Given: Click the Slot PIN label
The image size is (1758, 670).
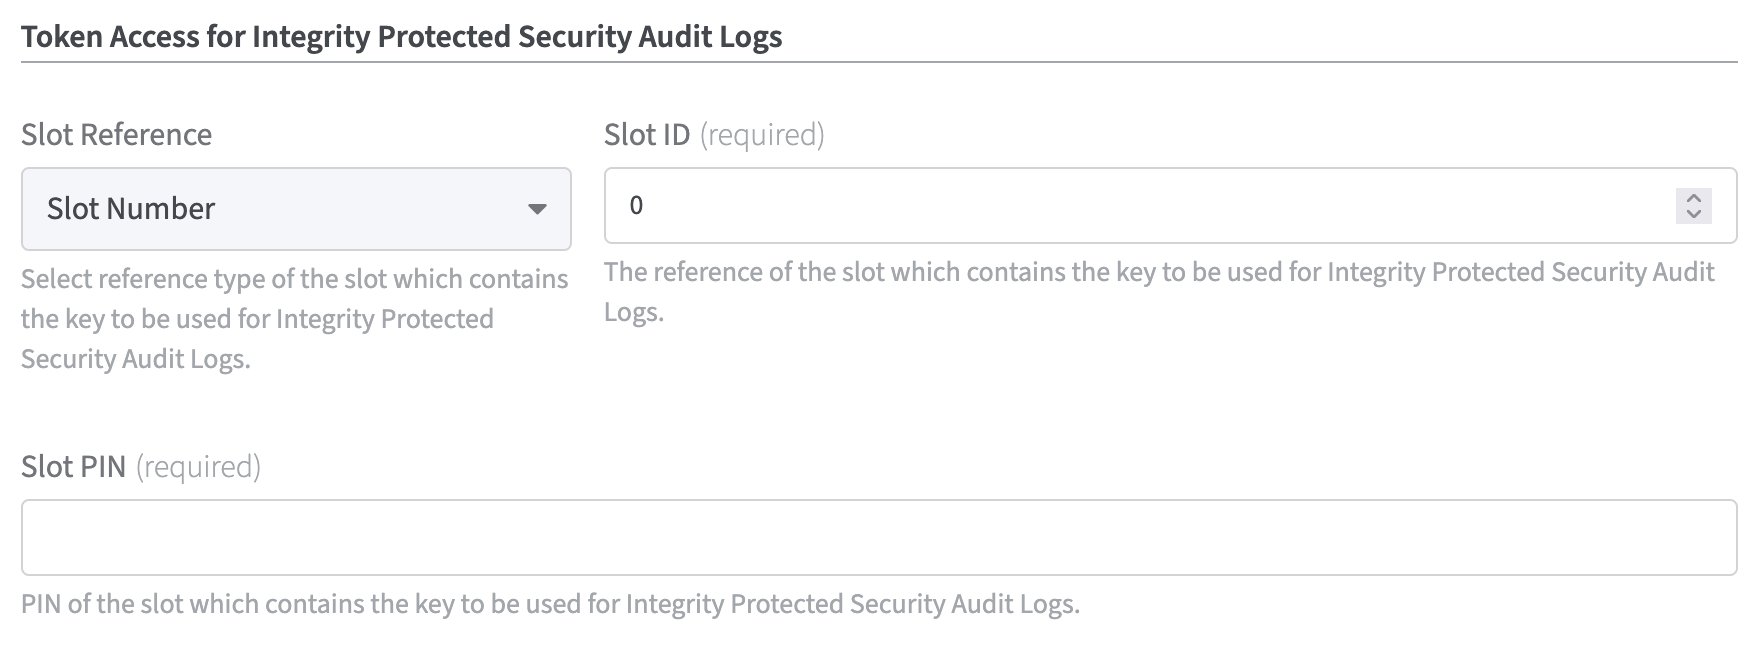Looking at the screenshot, I should (x=73, y=467).
